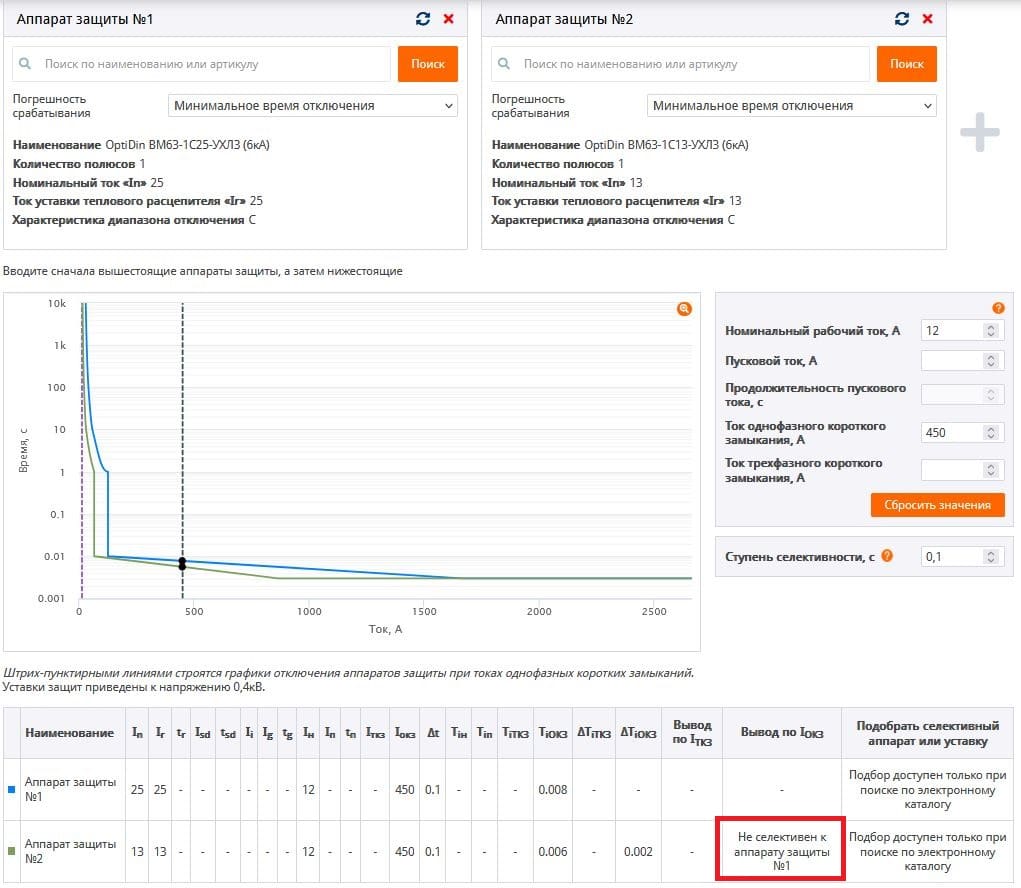Viewport: 1021px width, 888px height.
Task: Click the reset values button
Action: click(x=936, y=505)
